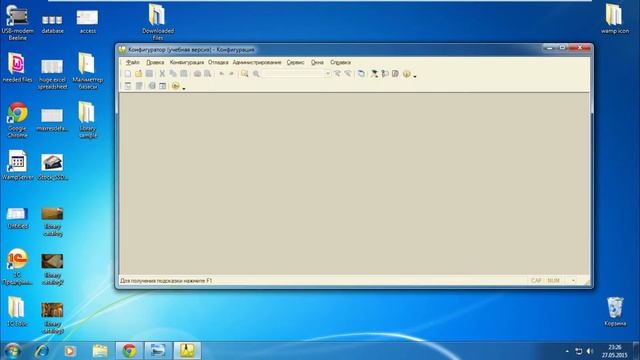Click the round yellow help icon in the first toolbar
640x360 pixels.
pos(406,74)
